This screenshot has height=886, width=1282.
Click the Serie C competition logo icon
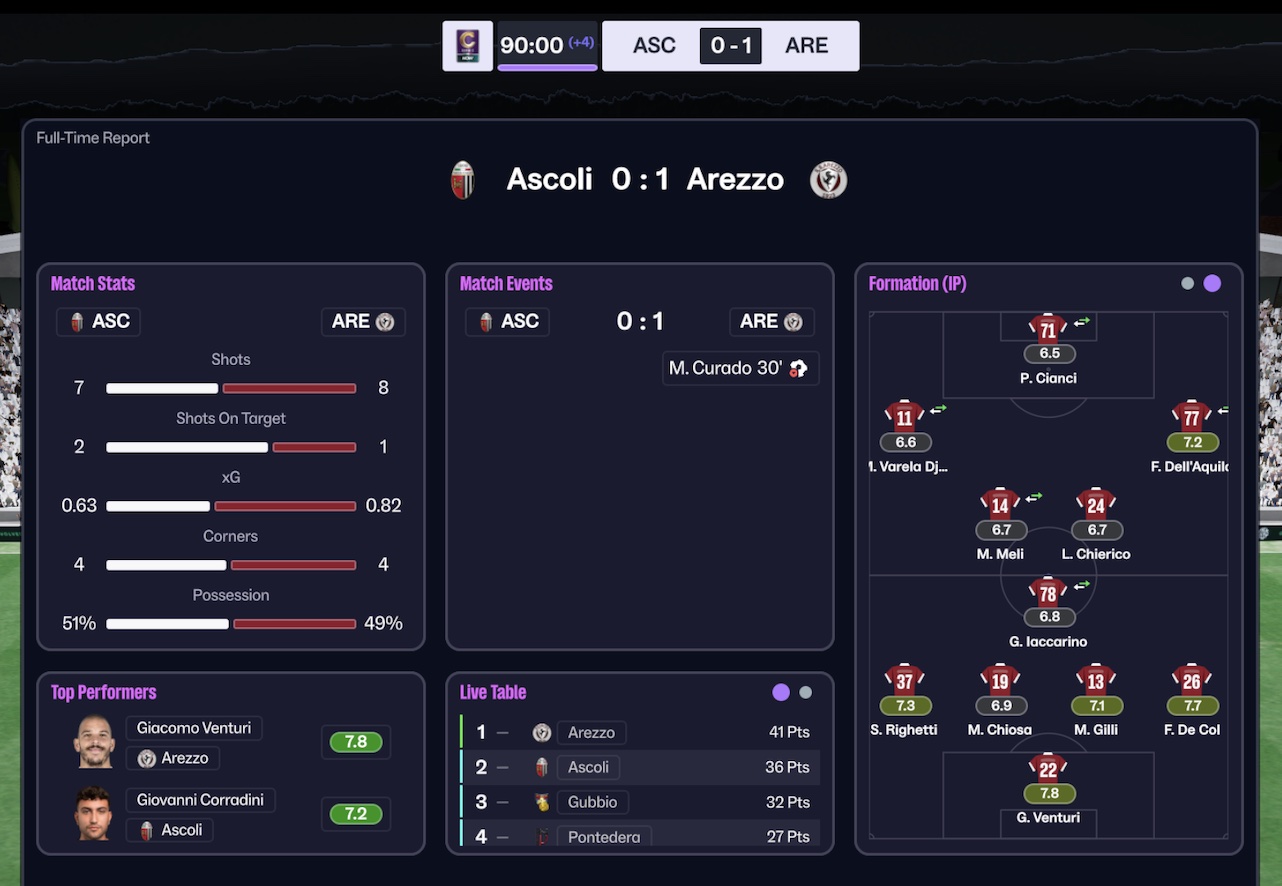click(x=467, y=46)
